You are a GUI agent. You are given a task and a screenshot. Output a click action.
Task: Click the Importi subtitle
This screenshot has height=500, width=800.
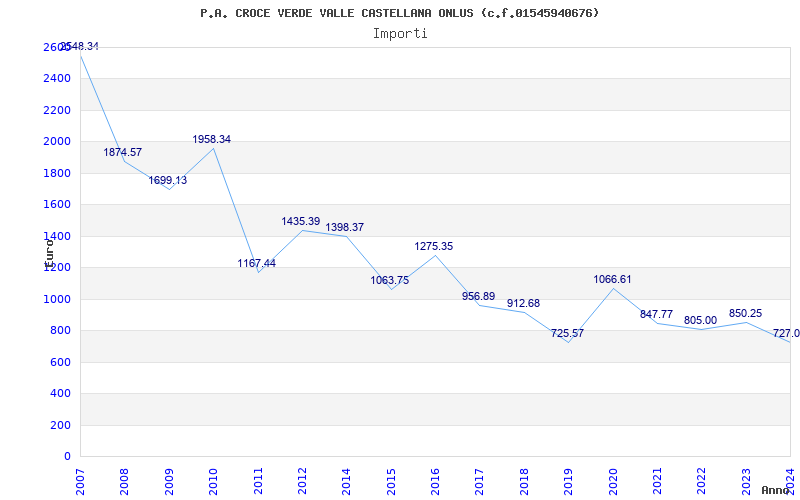(x=400, y=34)
